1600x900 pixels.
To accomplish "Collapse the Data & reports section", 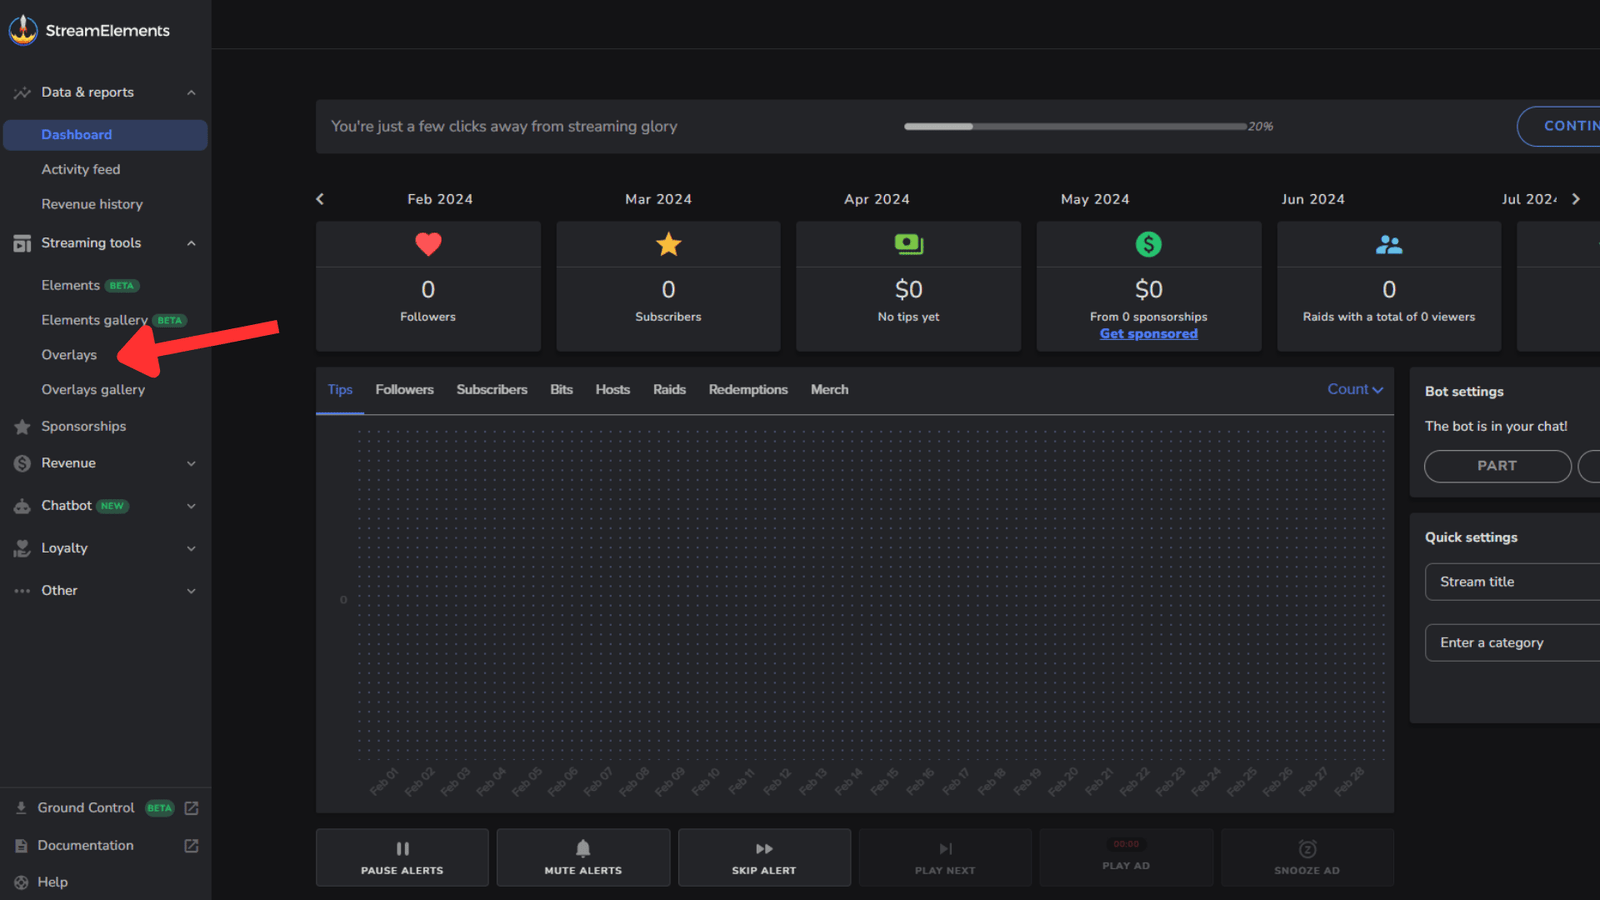I will pos(191,93).
